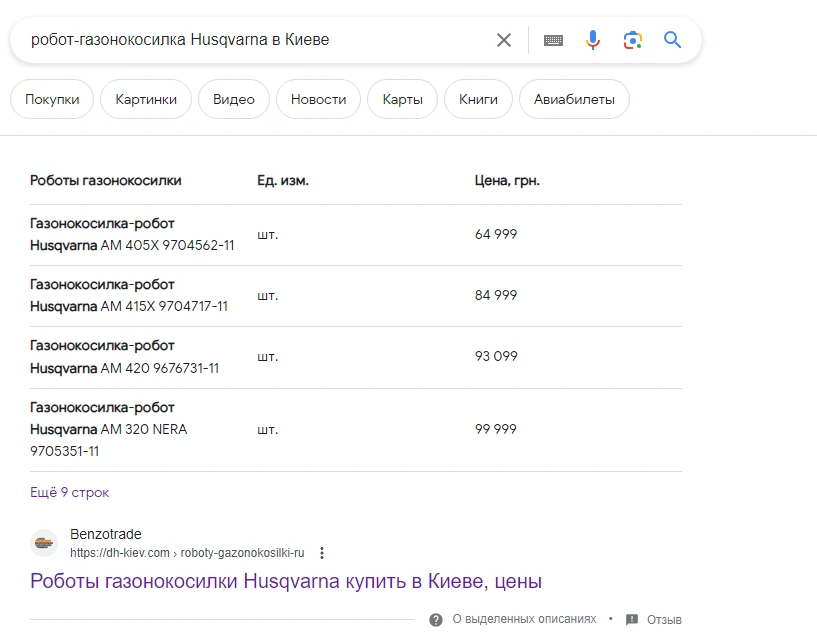Click the price 99 999
The height and width of the screenshot is (637, 817).
(496, 429)
